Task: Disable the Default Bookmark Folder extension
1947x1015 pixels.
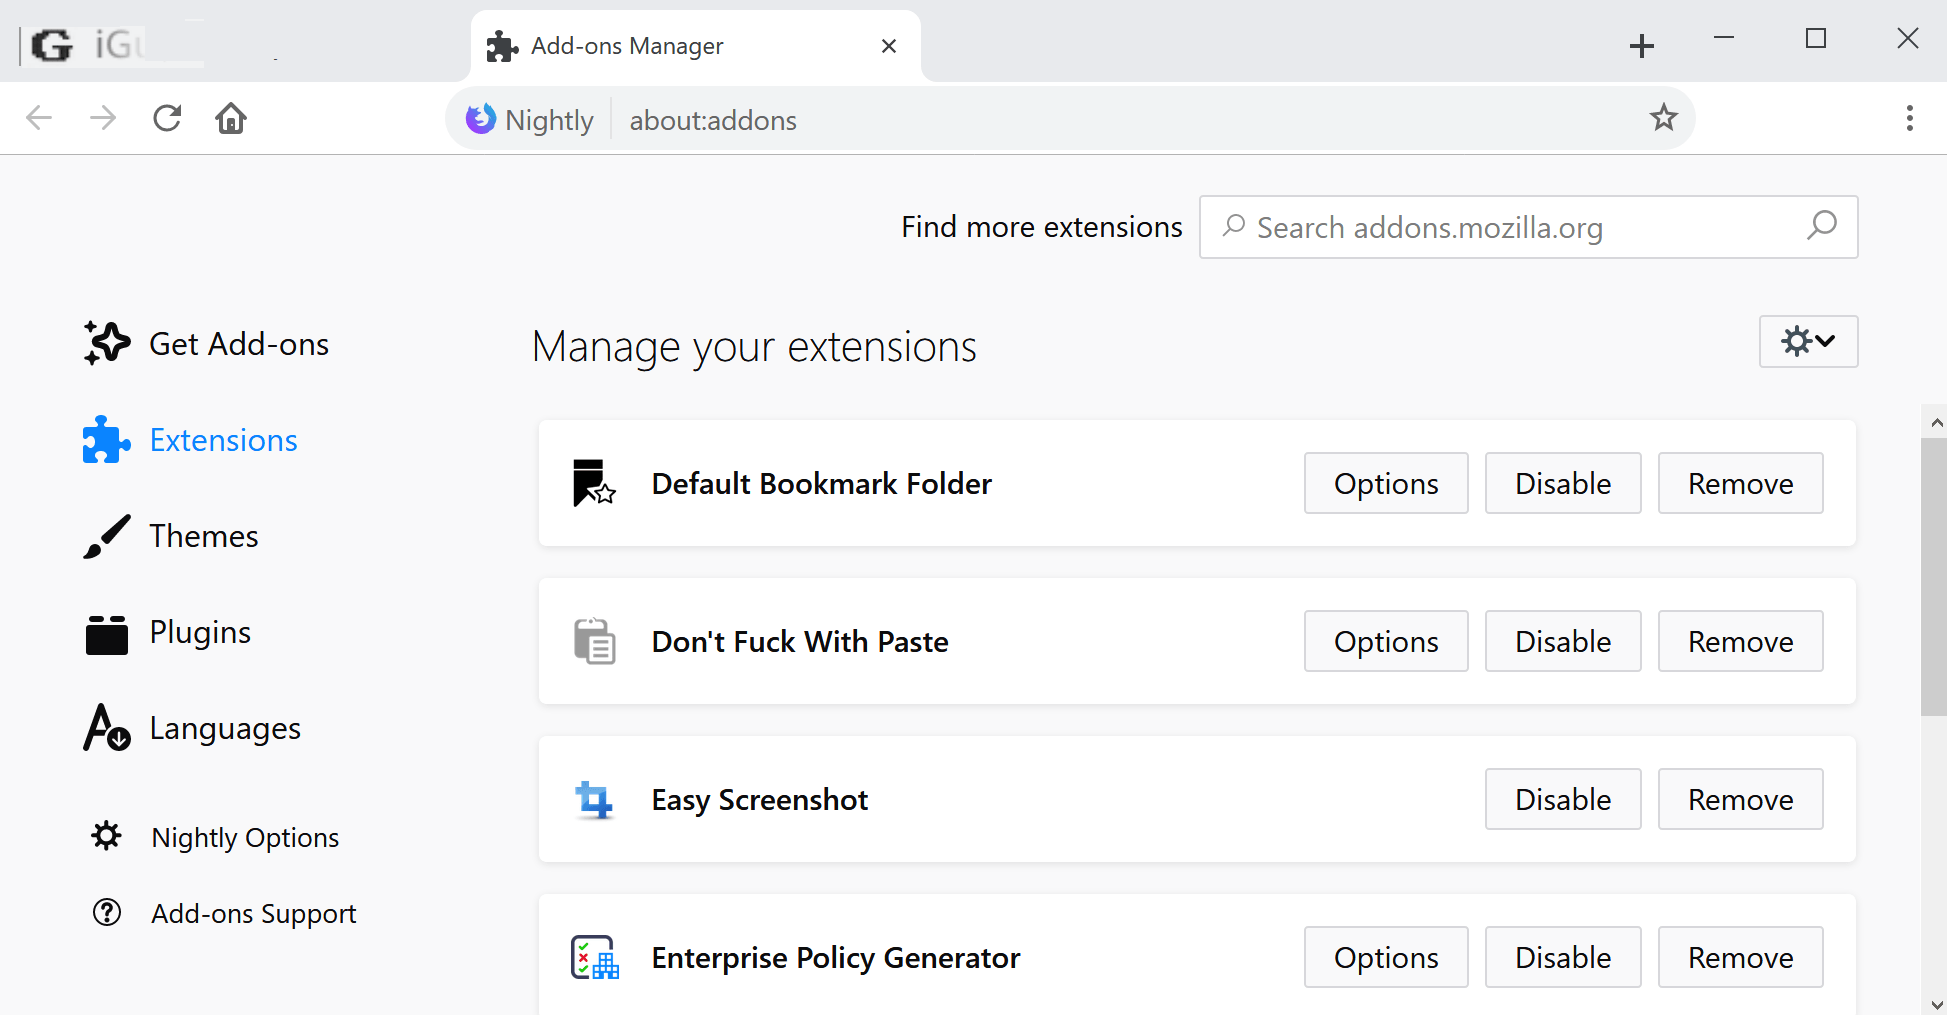Action: (1562, 484)
